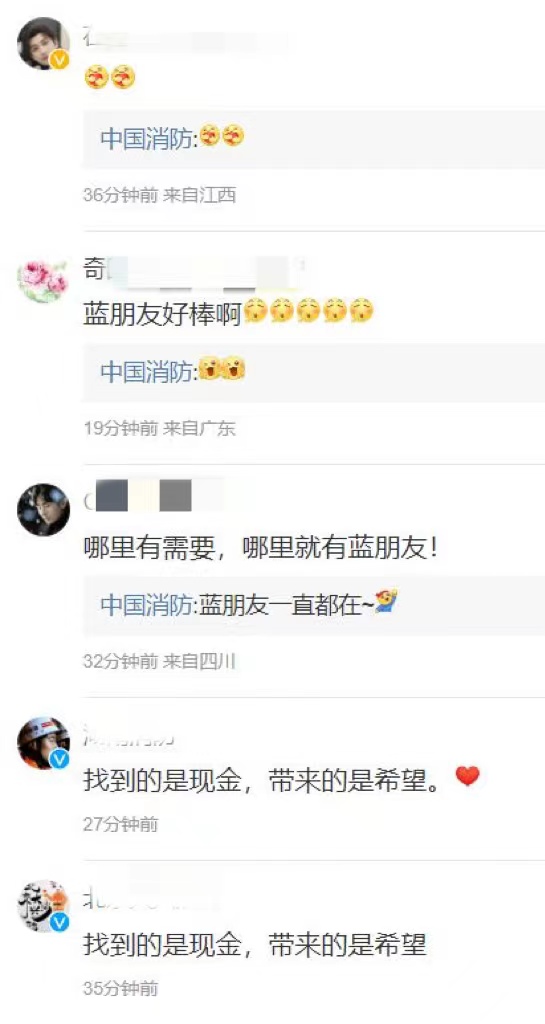545x1024 pixels.
Task: Click the 32分钟前 来自四川 timestamp
Action: 159,662
